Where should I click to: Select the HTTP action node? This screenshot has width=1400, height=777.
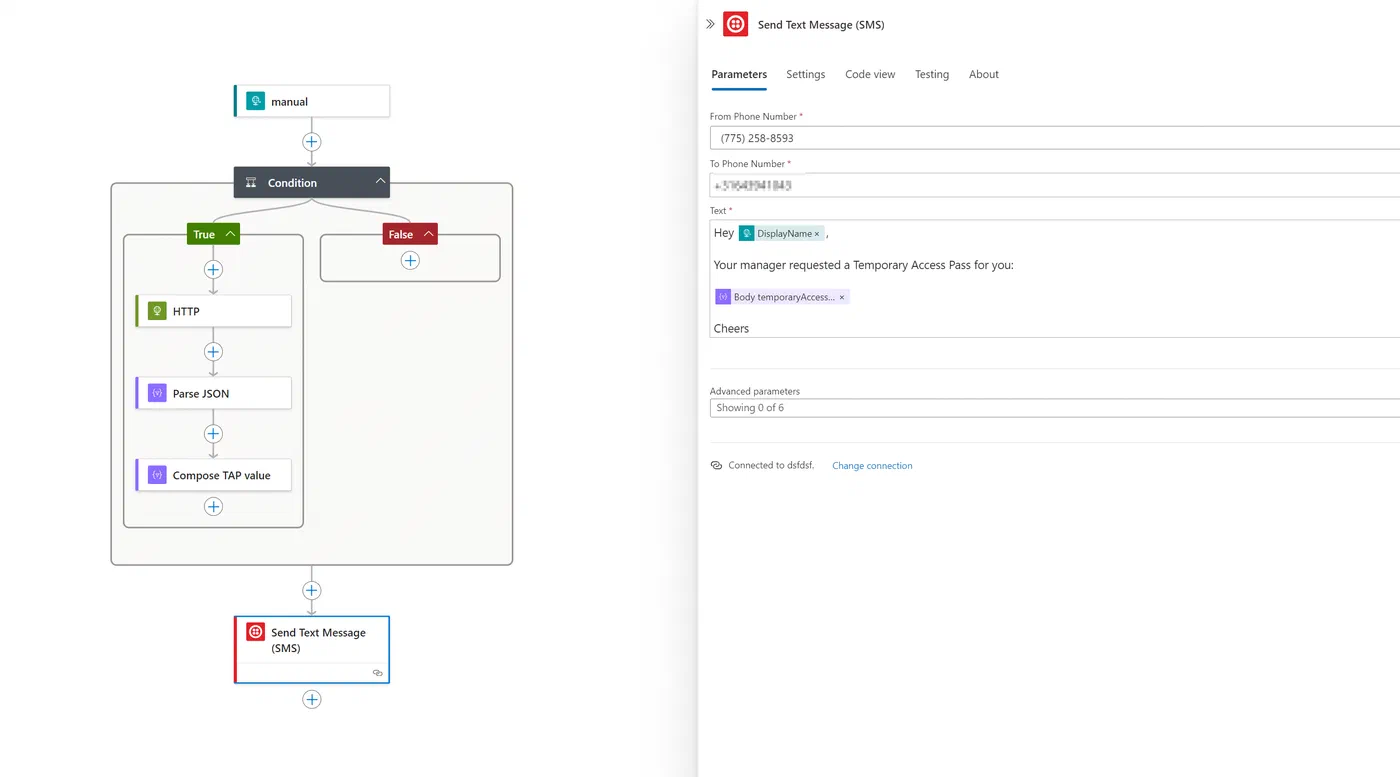[x=213, y=311]
